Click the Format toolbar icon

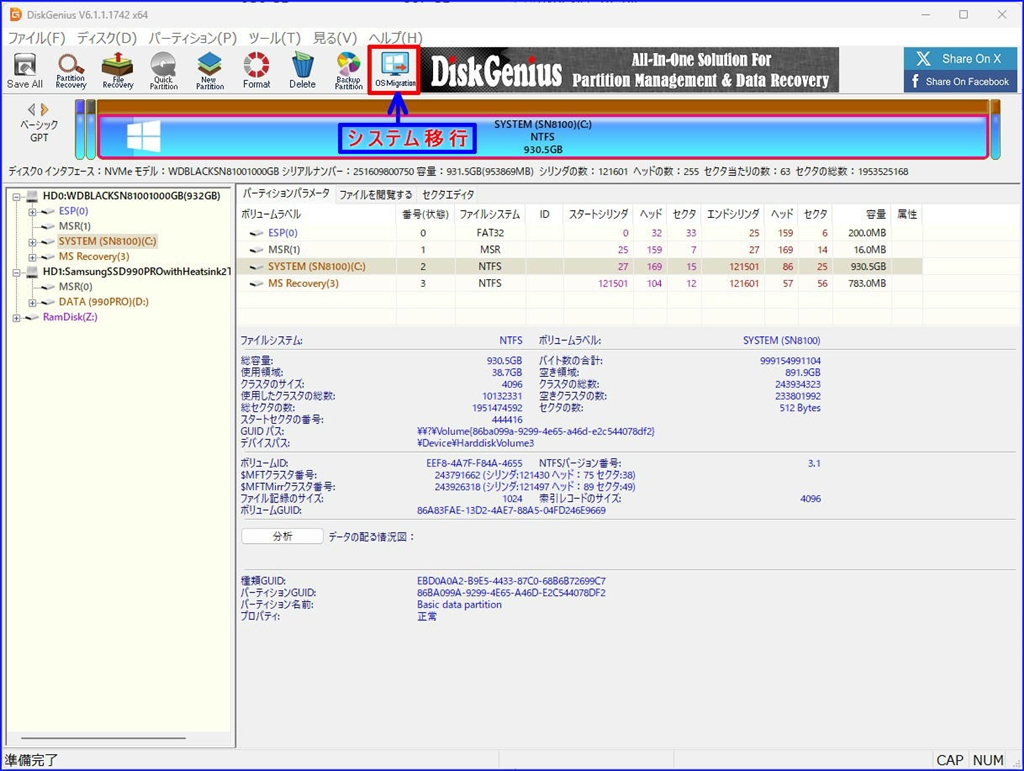click(x=256, y=70)
